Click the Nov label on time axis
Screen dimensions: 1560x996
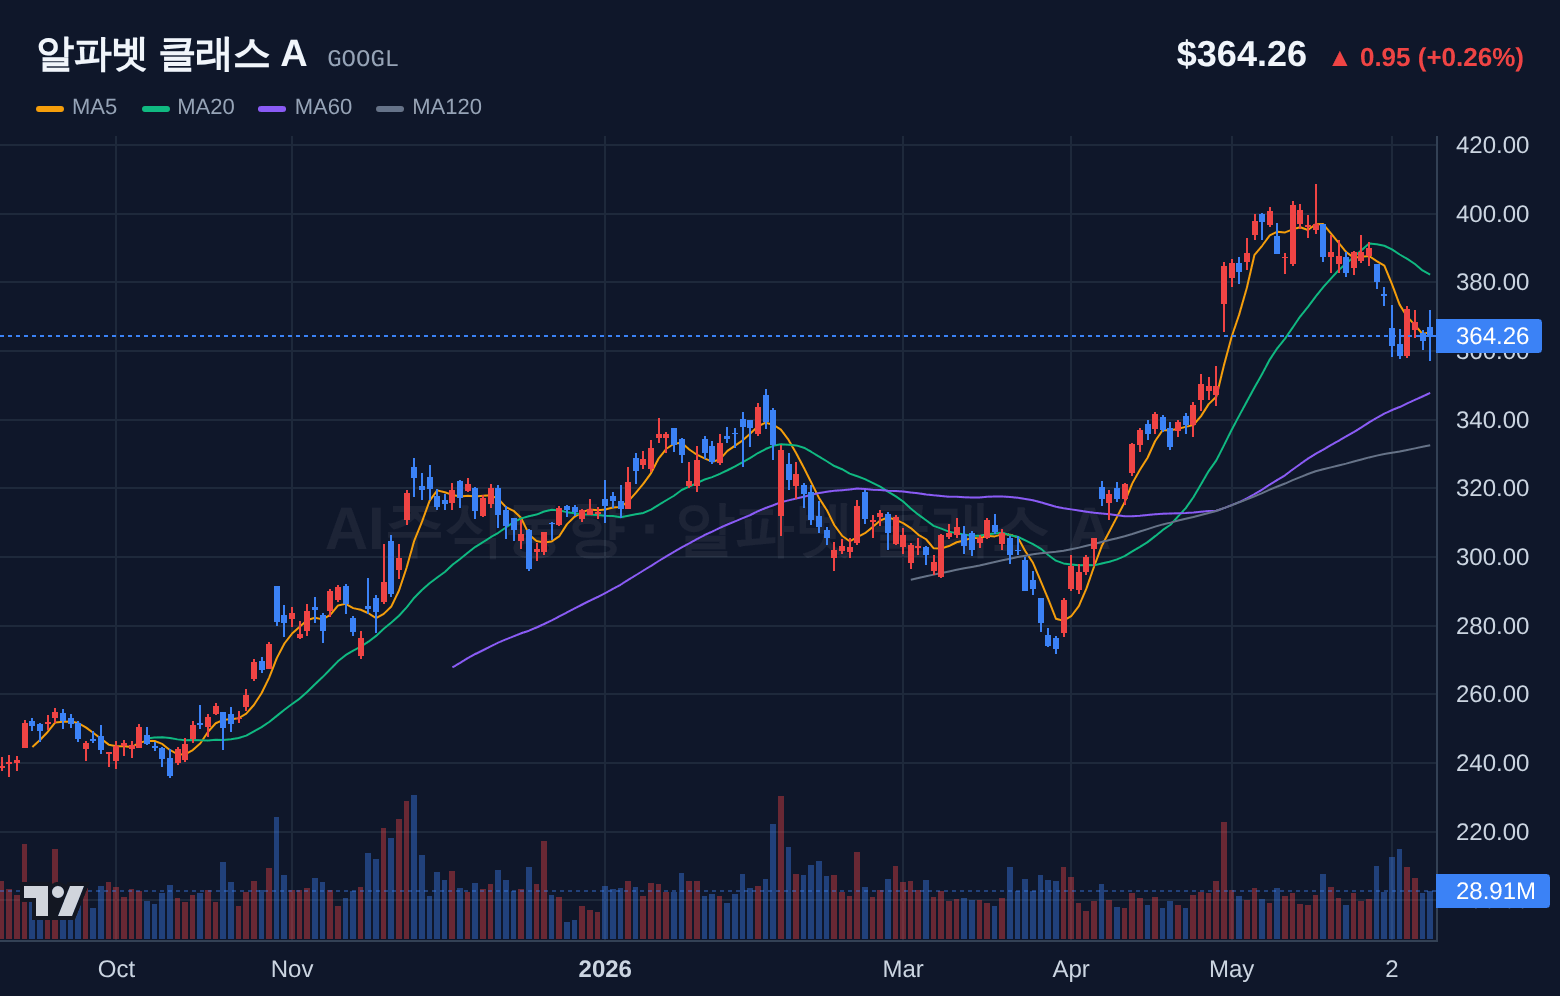(292, 969)
